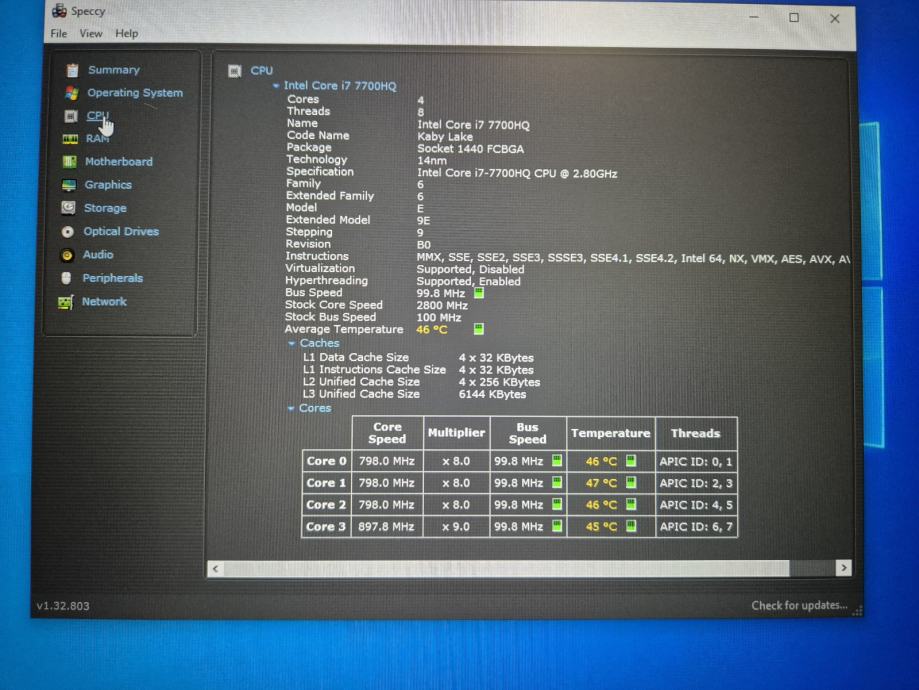Click the Kaby Lake code name value
The image size is (919, 690).
pos(445,137)
